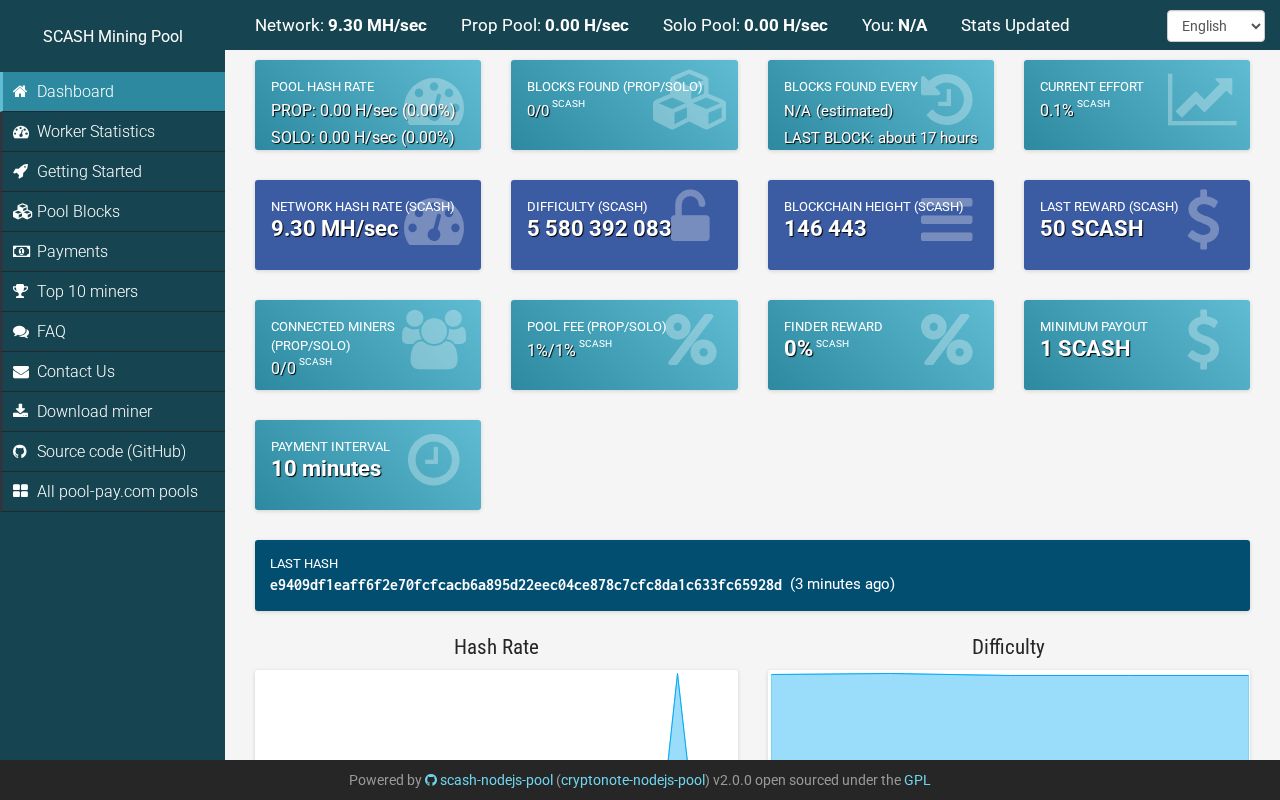Click the You: N/A header stat
Viewport: 1280px width, 800px height.
[x=895, y=25]
